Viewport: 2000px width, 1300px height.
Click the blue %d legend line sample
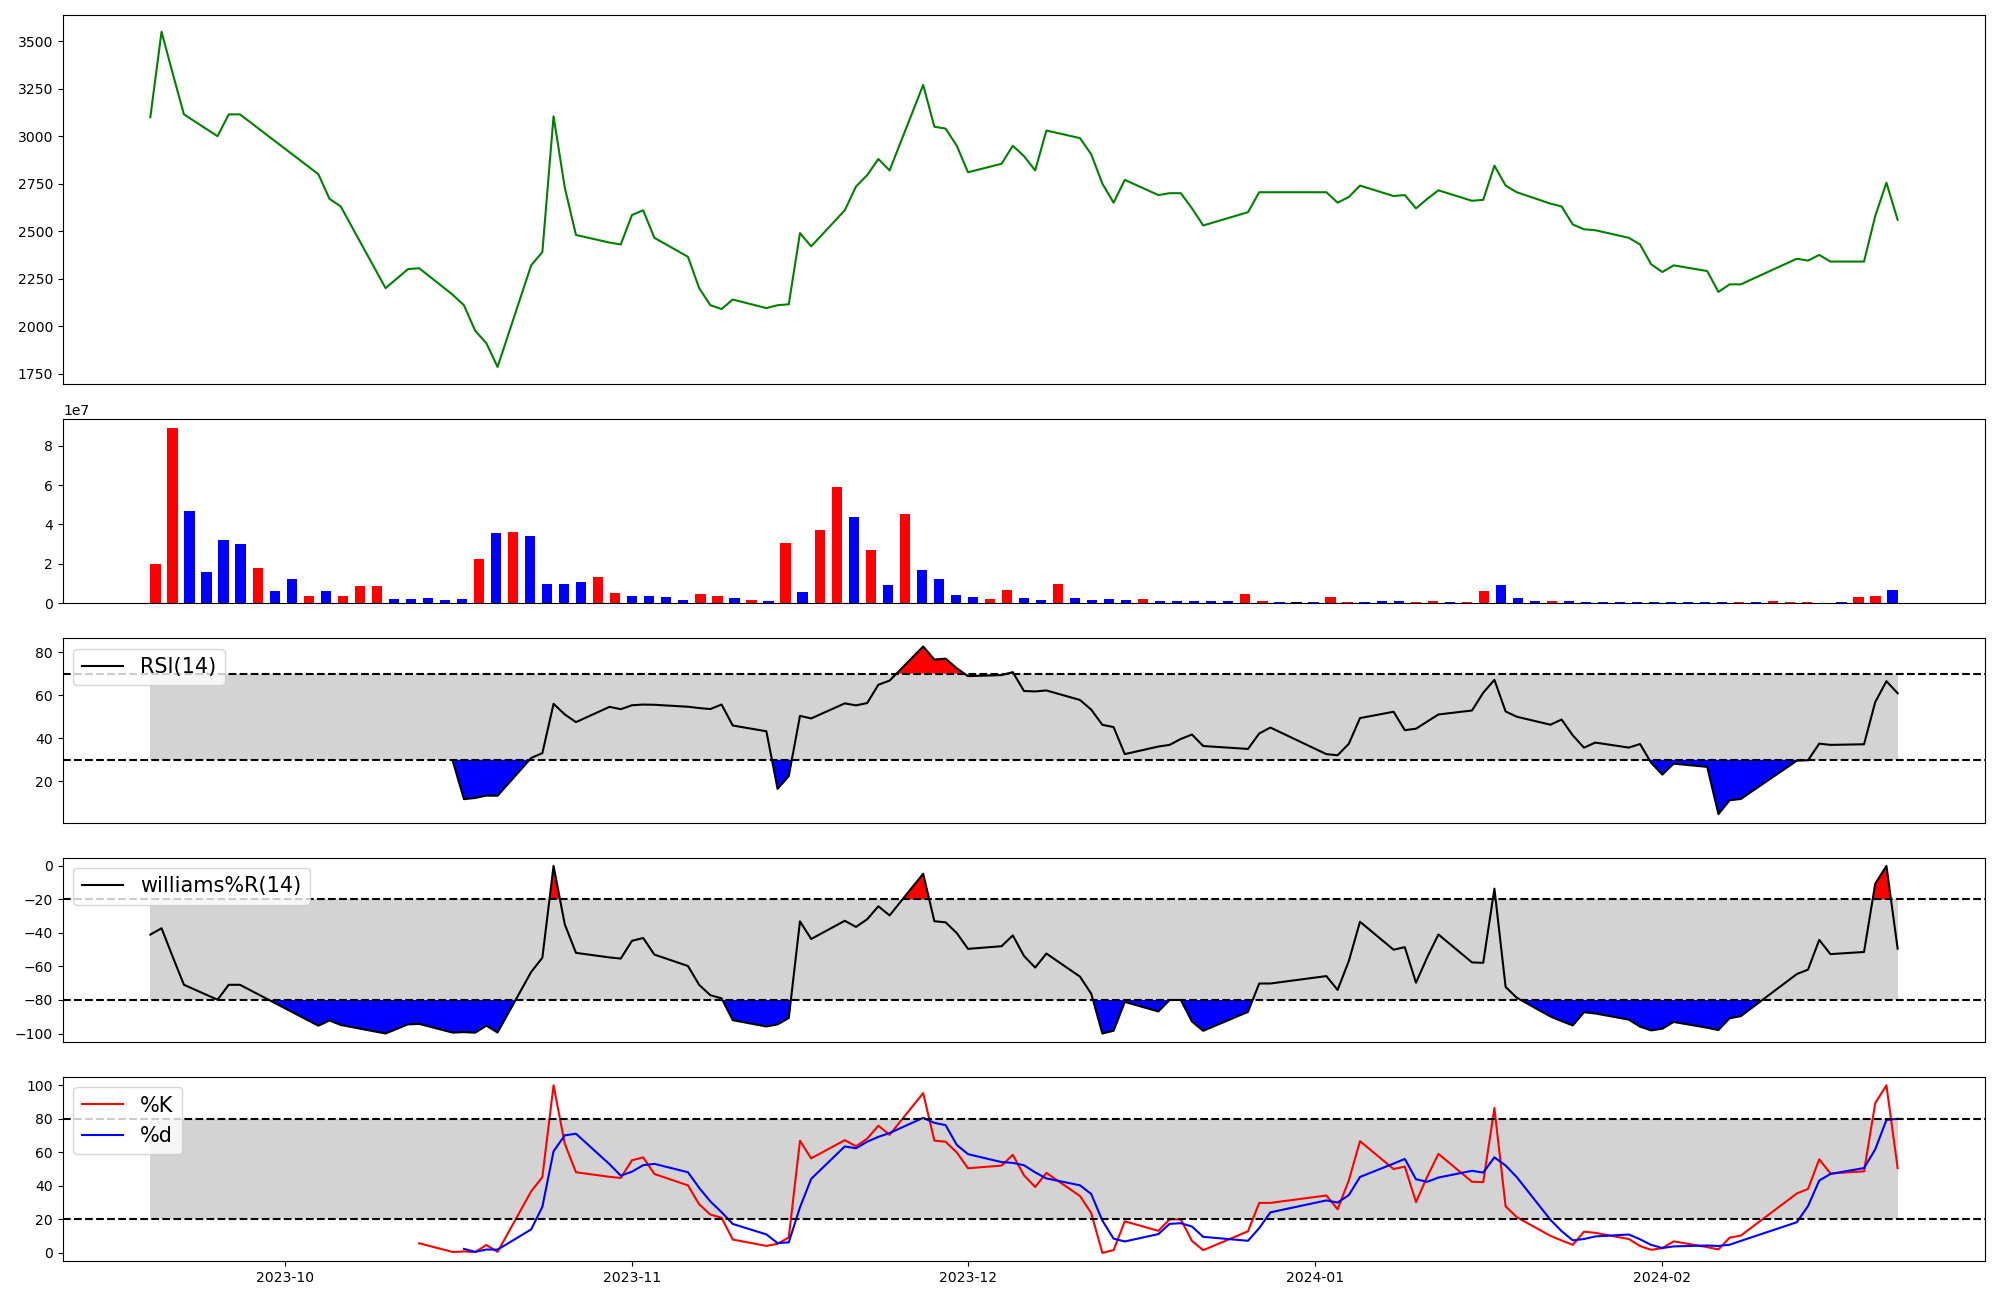102,1135
